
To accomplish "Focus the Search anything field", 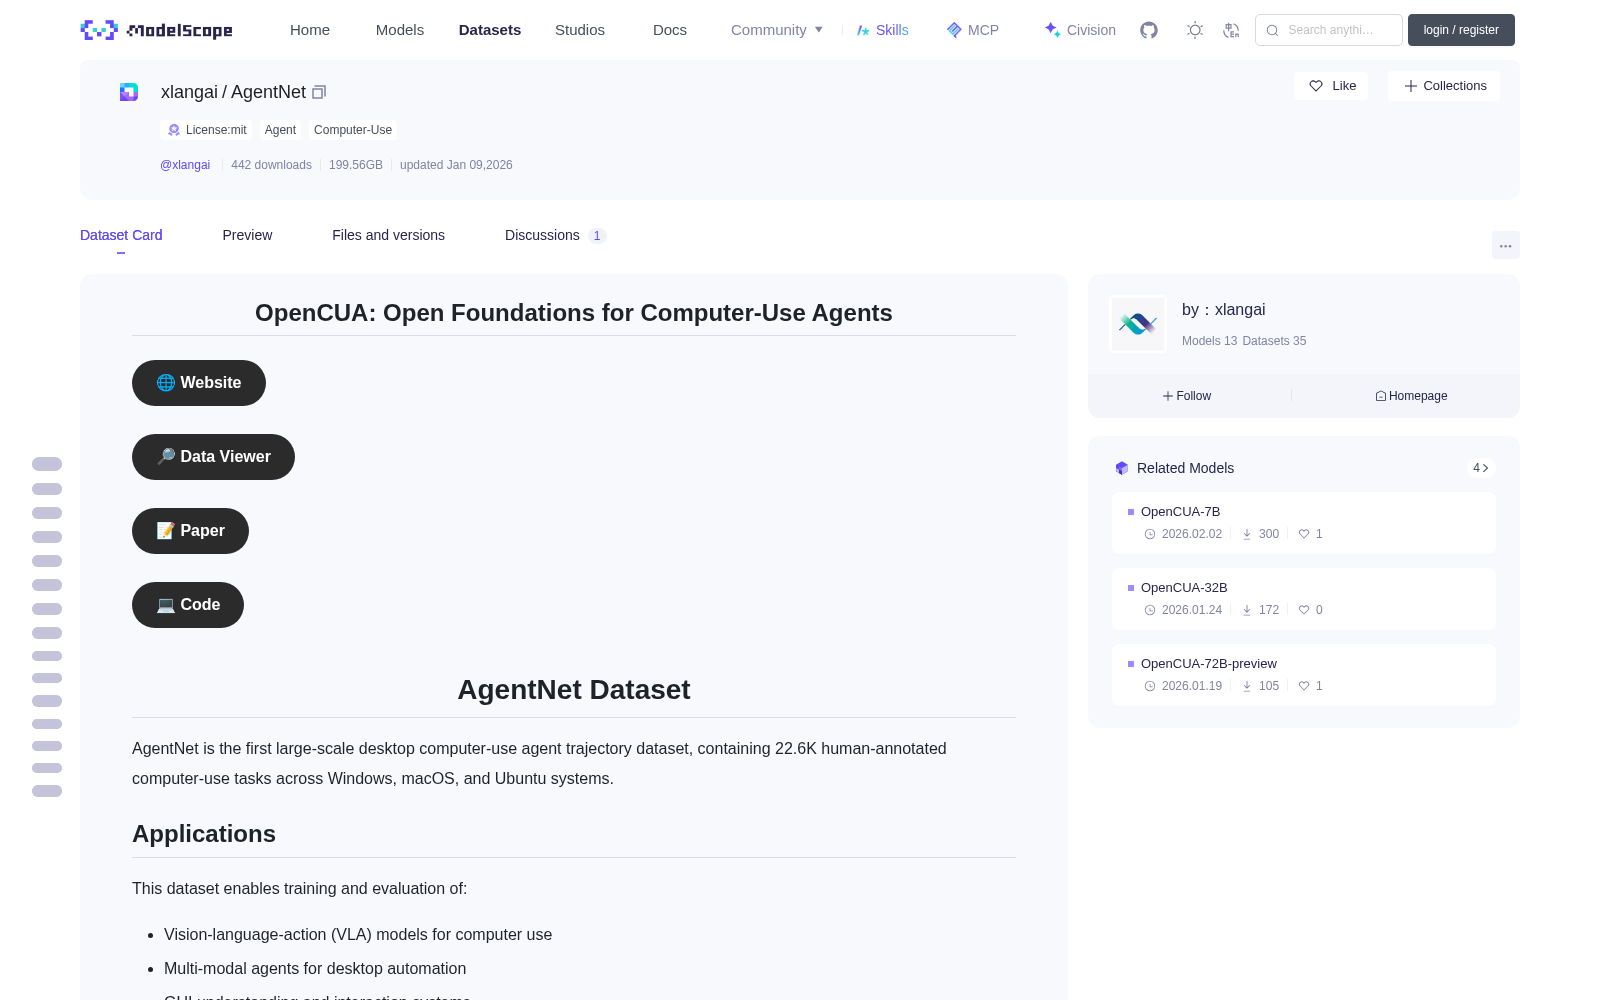I will click(x=1329, y=30).
